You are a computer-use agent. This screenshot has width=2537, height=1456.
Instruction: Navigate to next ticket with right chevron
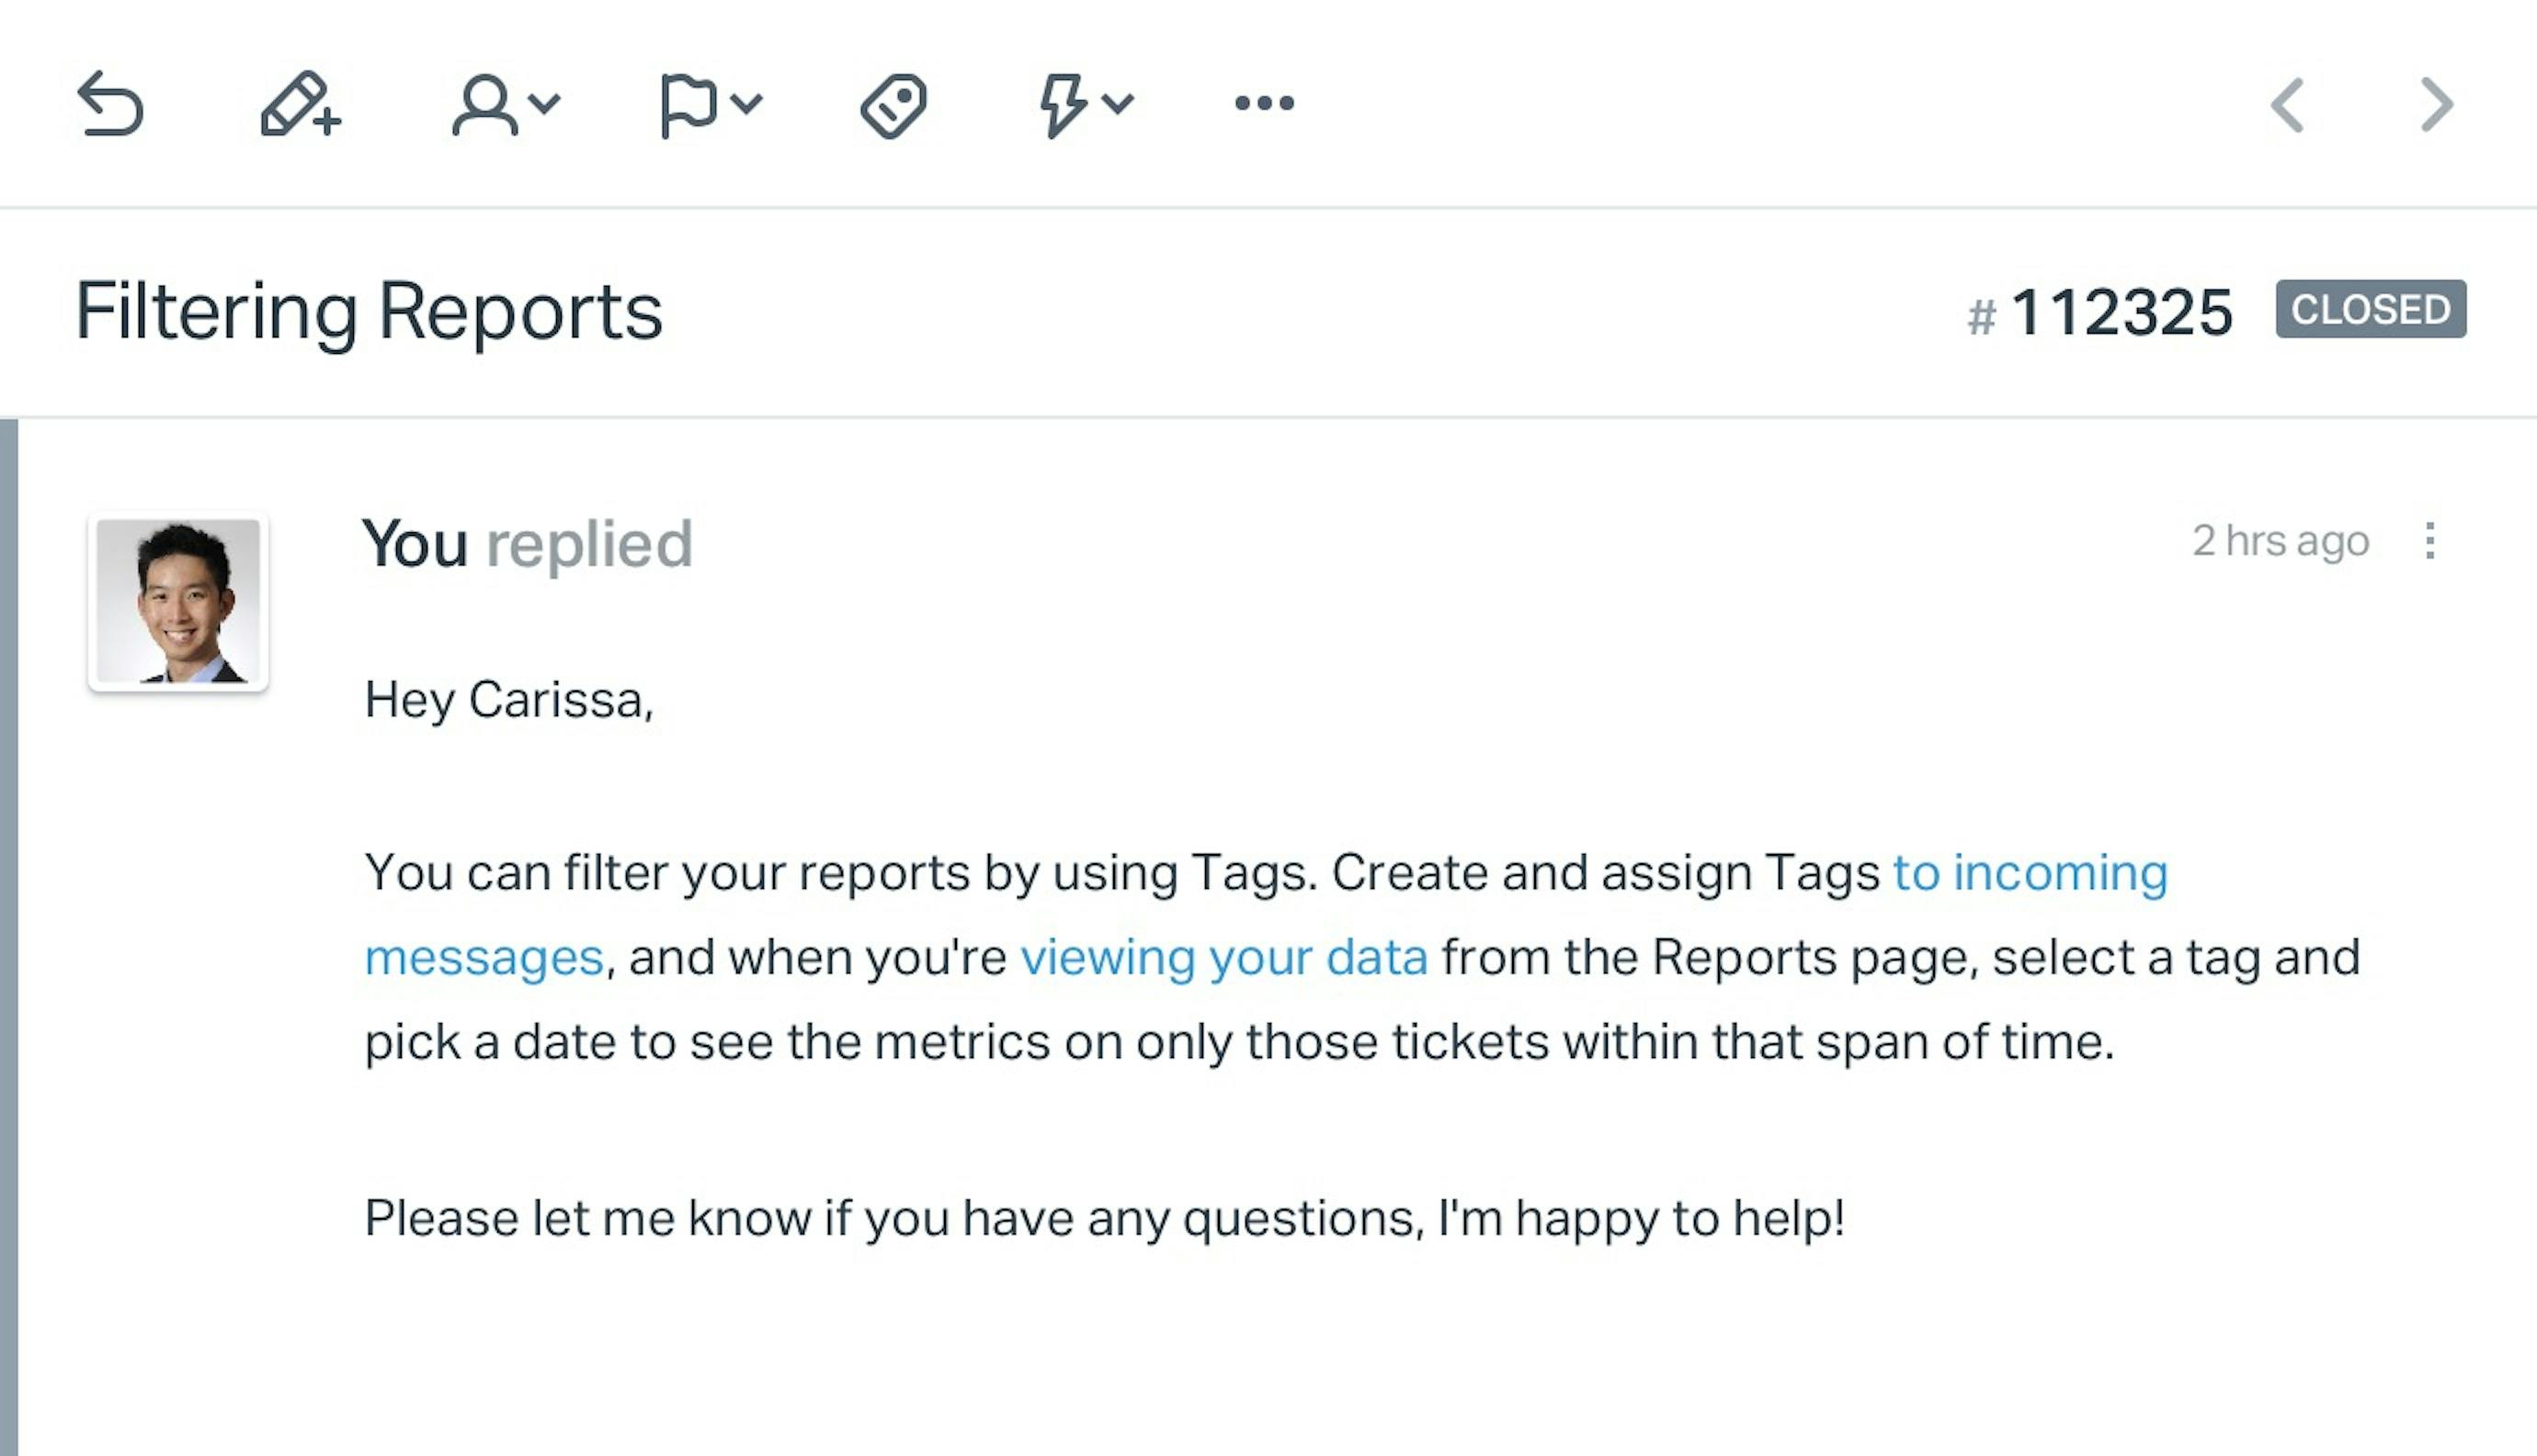[x=2436, y=105]
